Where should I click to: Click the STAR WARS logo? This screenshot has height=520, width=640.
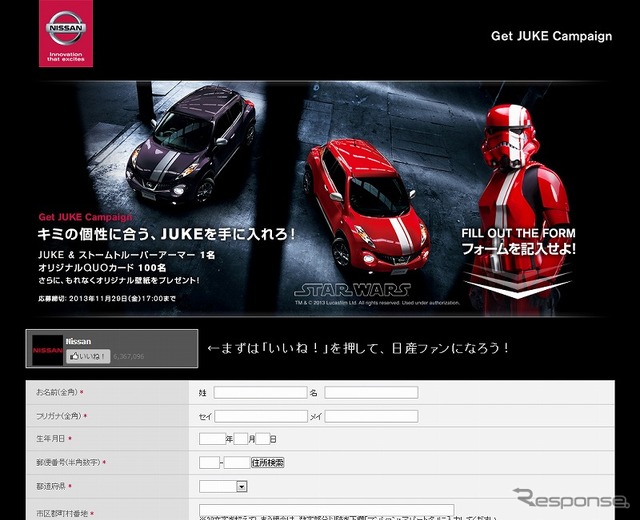353,289
